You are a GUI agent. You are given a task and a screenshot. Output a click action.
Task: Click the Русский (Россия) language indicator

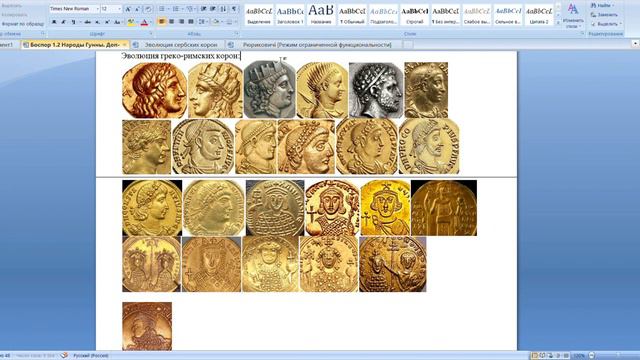point(91,356)
